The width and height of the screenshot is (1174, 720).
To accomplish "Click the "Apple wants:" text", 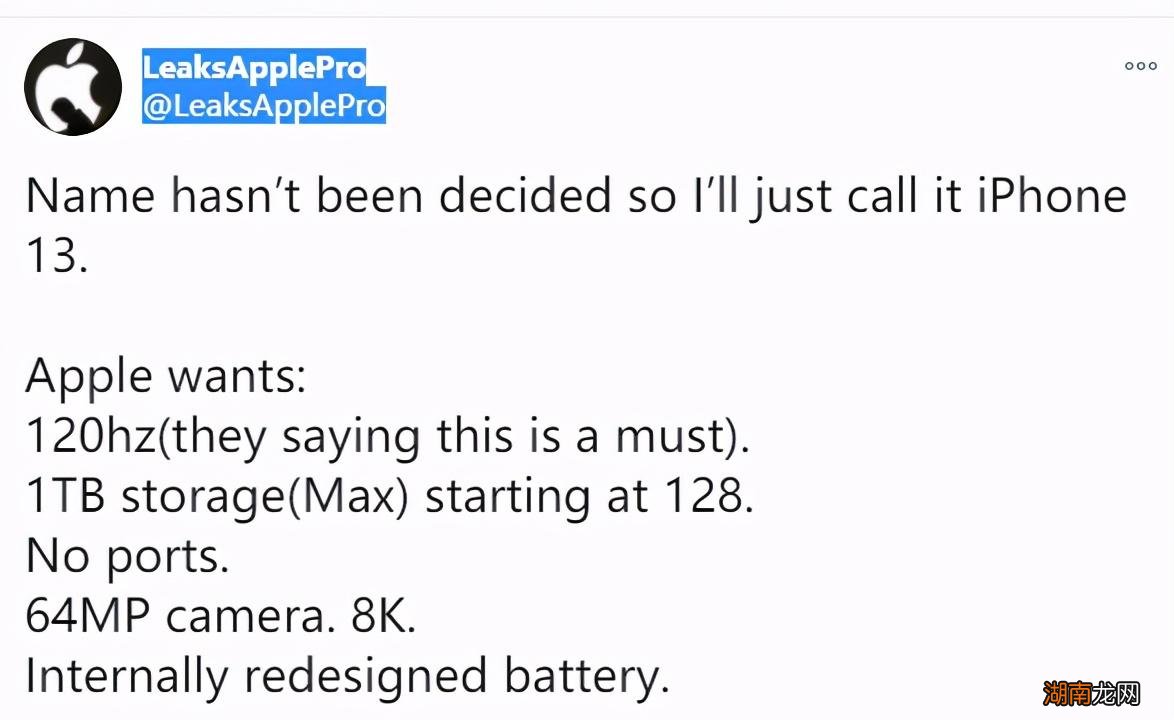I will coord(165,376).
